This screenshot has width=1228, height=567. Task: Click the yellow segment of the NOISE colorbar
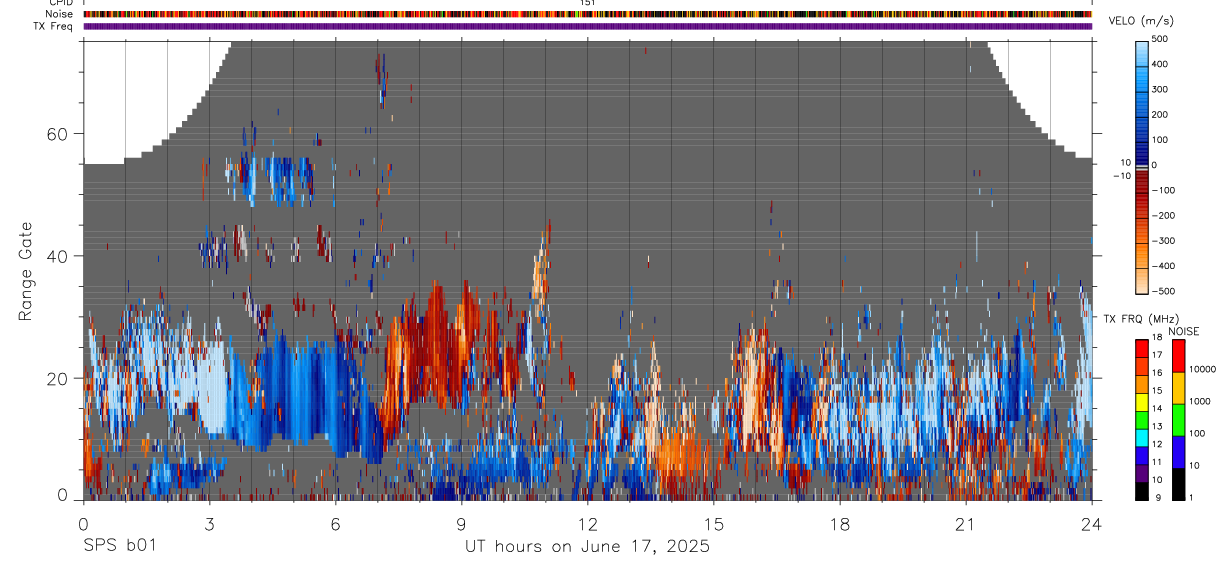click(1177, 387)
